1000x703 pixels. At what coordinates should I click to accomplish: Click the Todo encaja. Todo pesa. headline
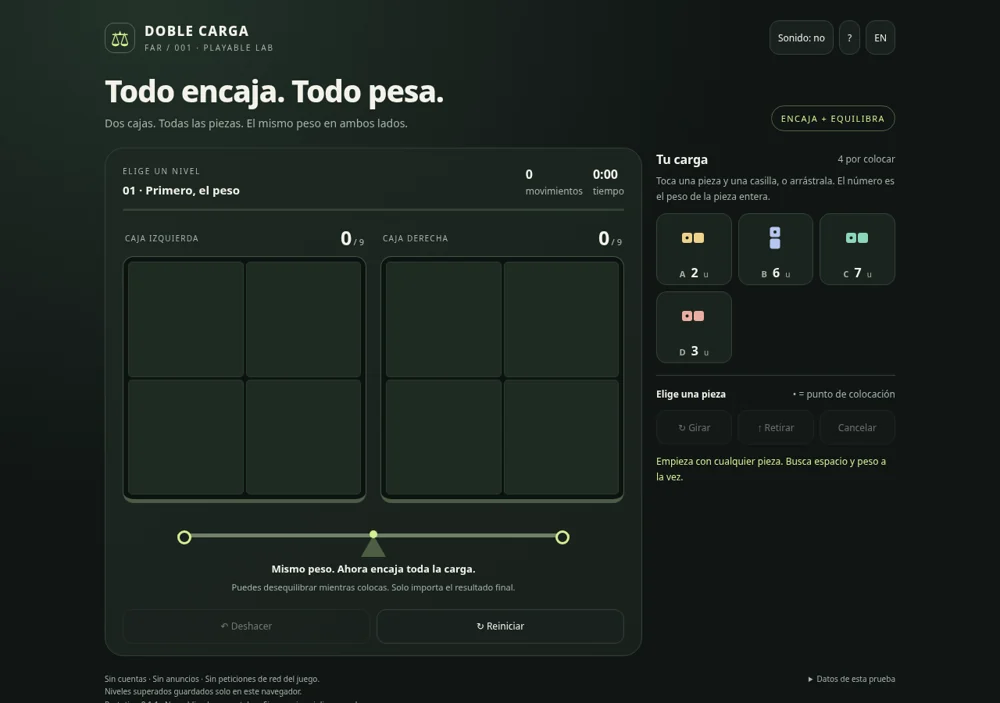pos(274,92)
